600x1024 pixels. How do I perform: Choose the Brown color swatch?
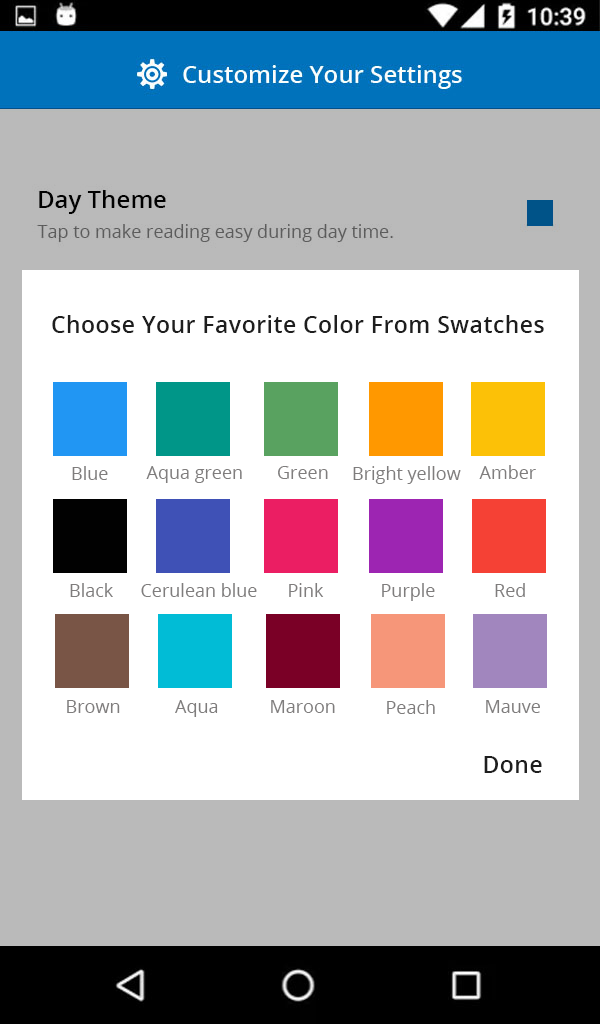92,651
